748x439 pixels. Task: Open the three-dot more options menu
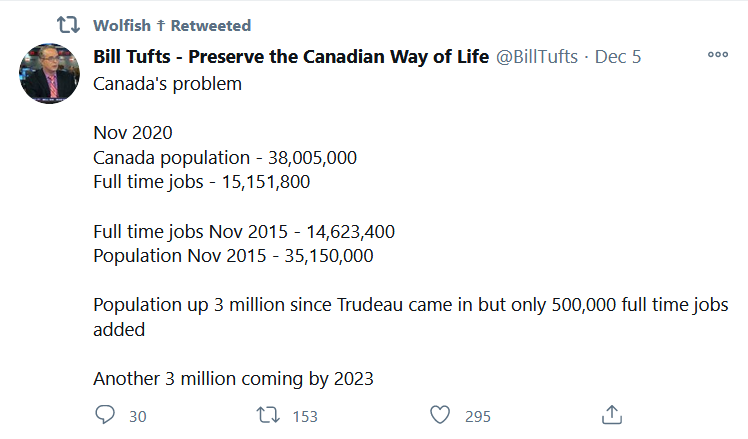[717, 55]
